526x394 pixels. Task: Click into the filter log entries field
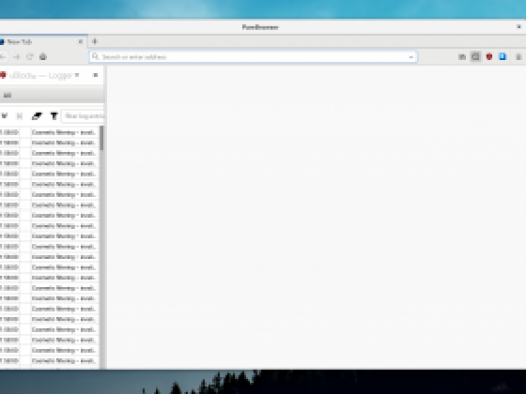(83, 116)
